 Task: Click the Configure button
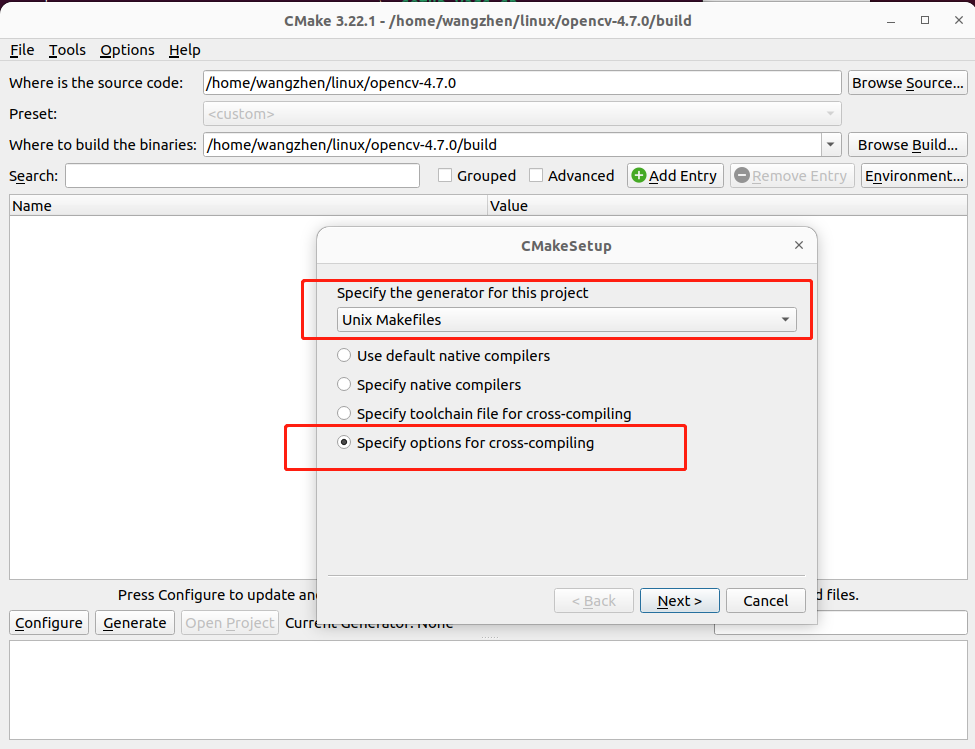pos(49,623)
